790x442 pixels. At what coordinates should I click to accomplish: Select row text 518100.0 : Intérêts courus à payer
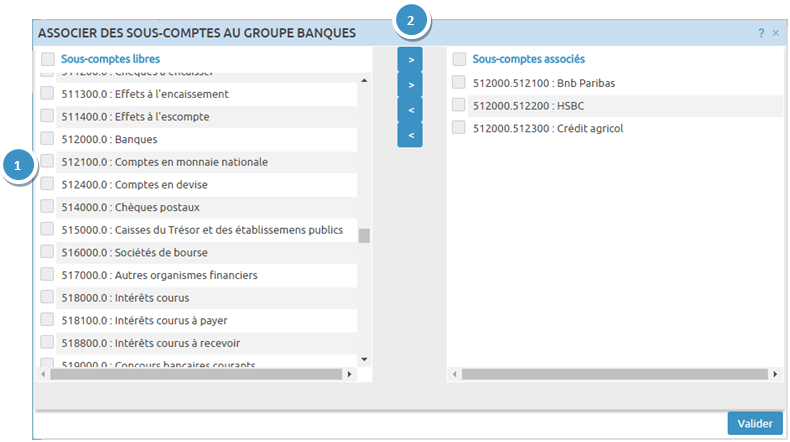(x=145, y=321)
